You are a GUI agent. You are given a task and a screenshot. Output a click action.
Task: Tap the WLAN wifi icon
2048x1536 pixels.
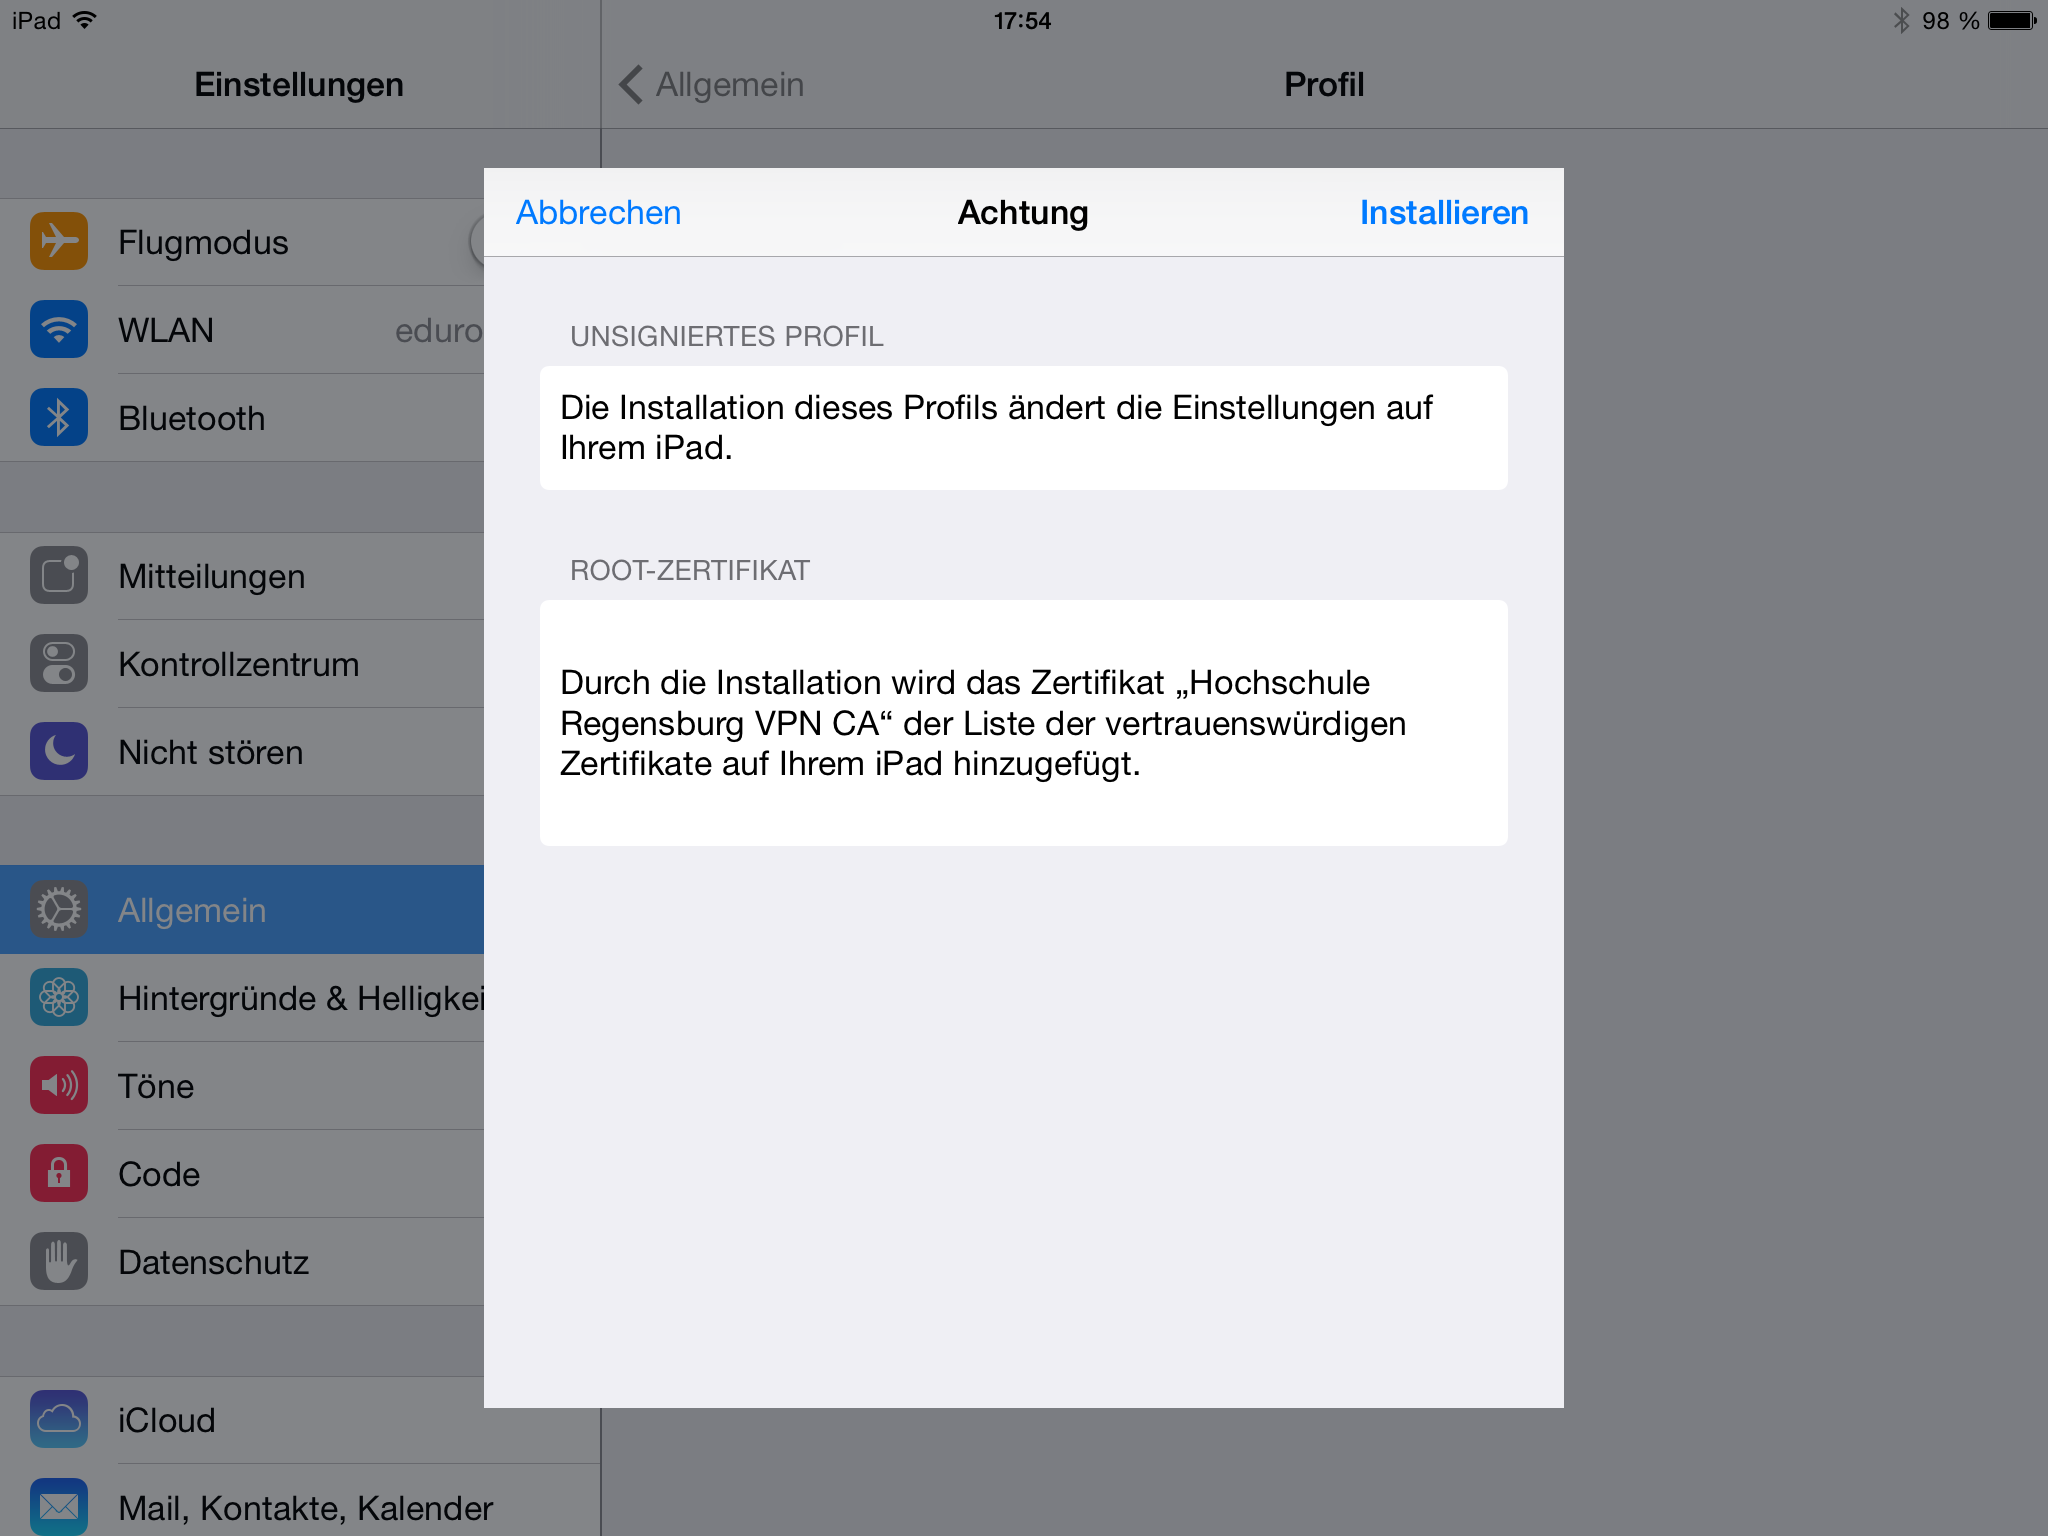pos(59,329)
